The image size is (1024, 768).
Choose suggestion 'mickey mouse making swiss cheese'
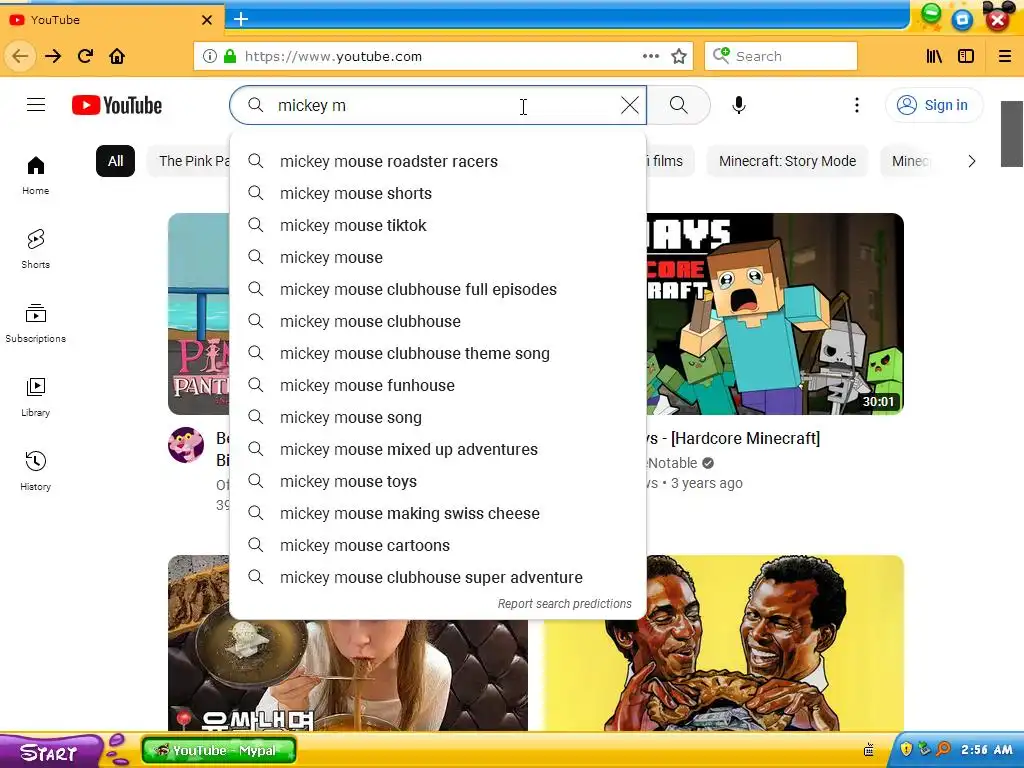pyautogui.click(x=438, y=513)
